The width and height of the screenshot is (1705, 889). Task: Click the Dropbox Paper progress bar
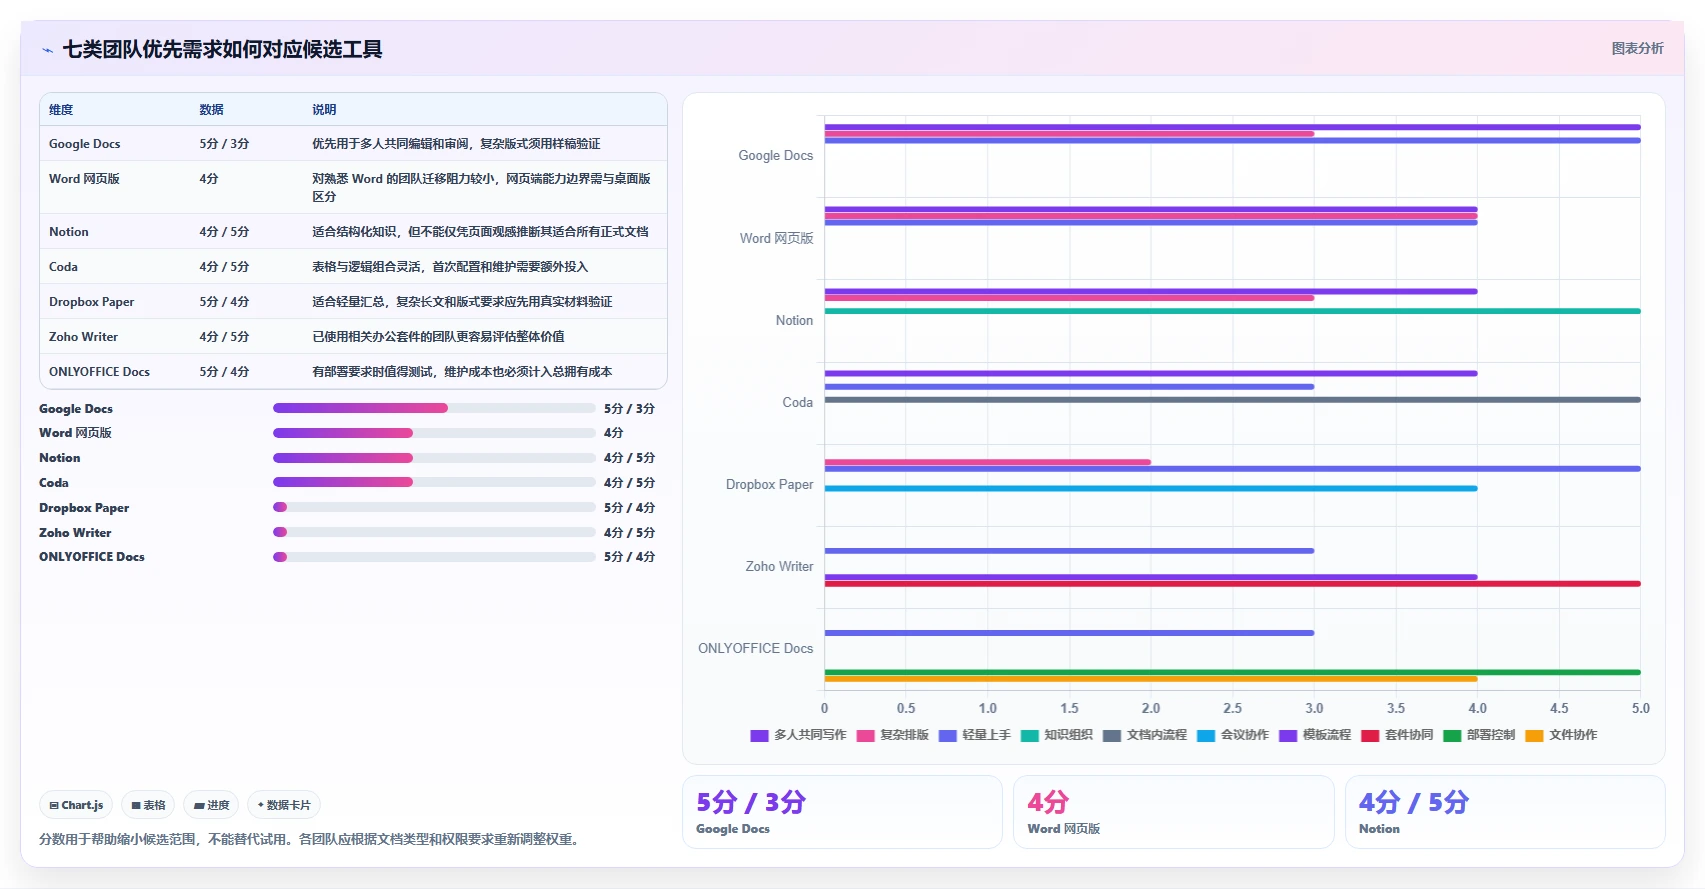(x=434, y=507)
